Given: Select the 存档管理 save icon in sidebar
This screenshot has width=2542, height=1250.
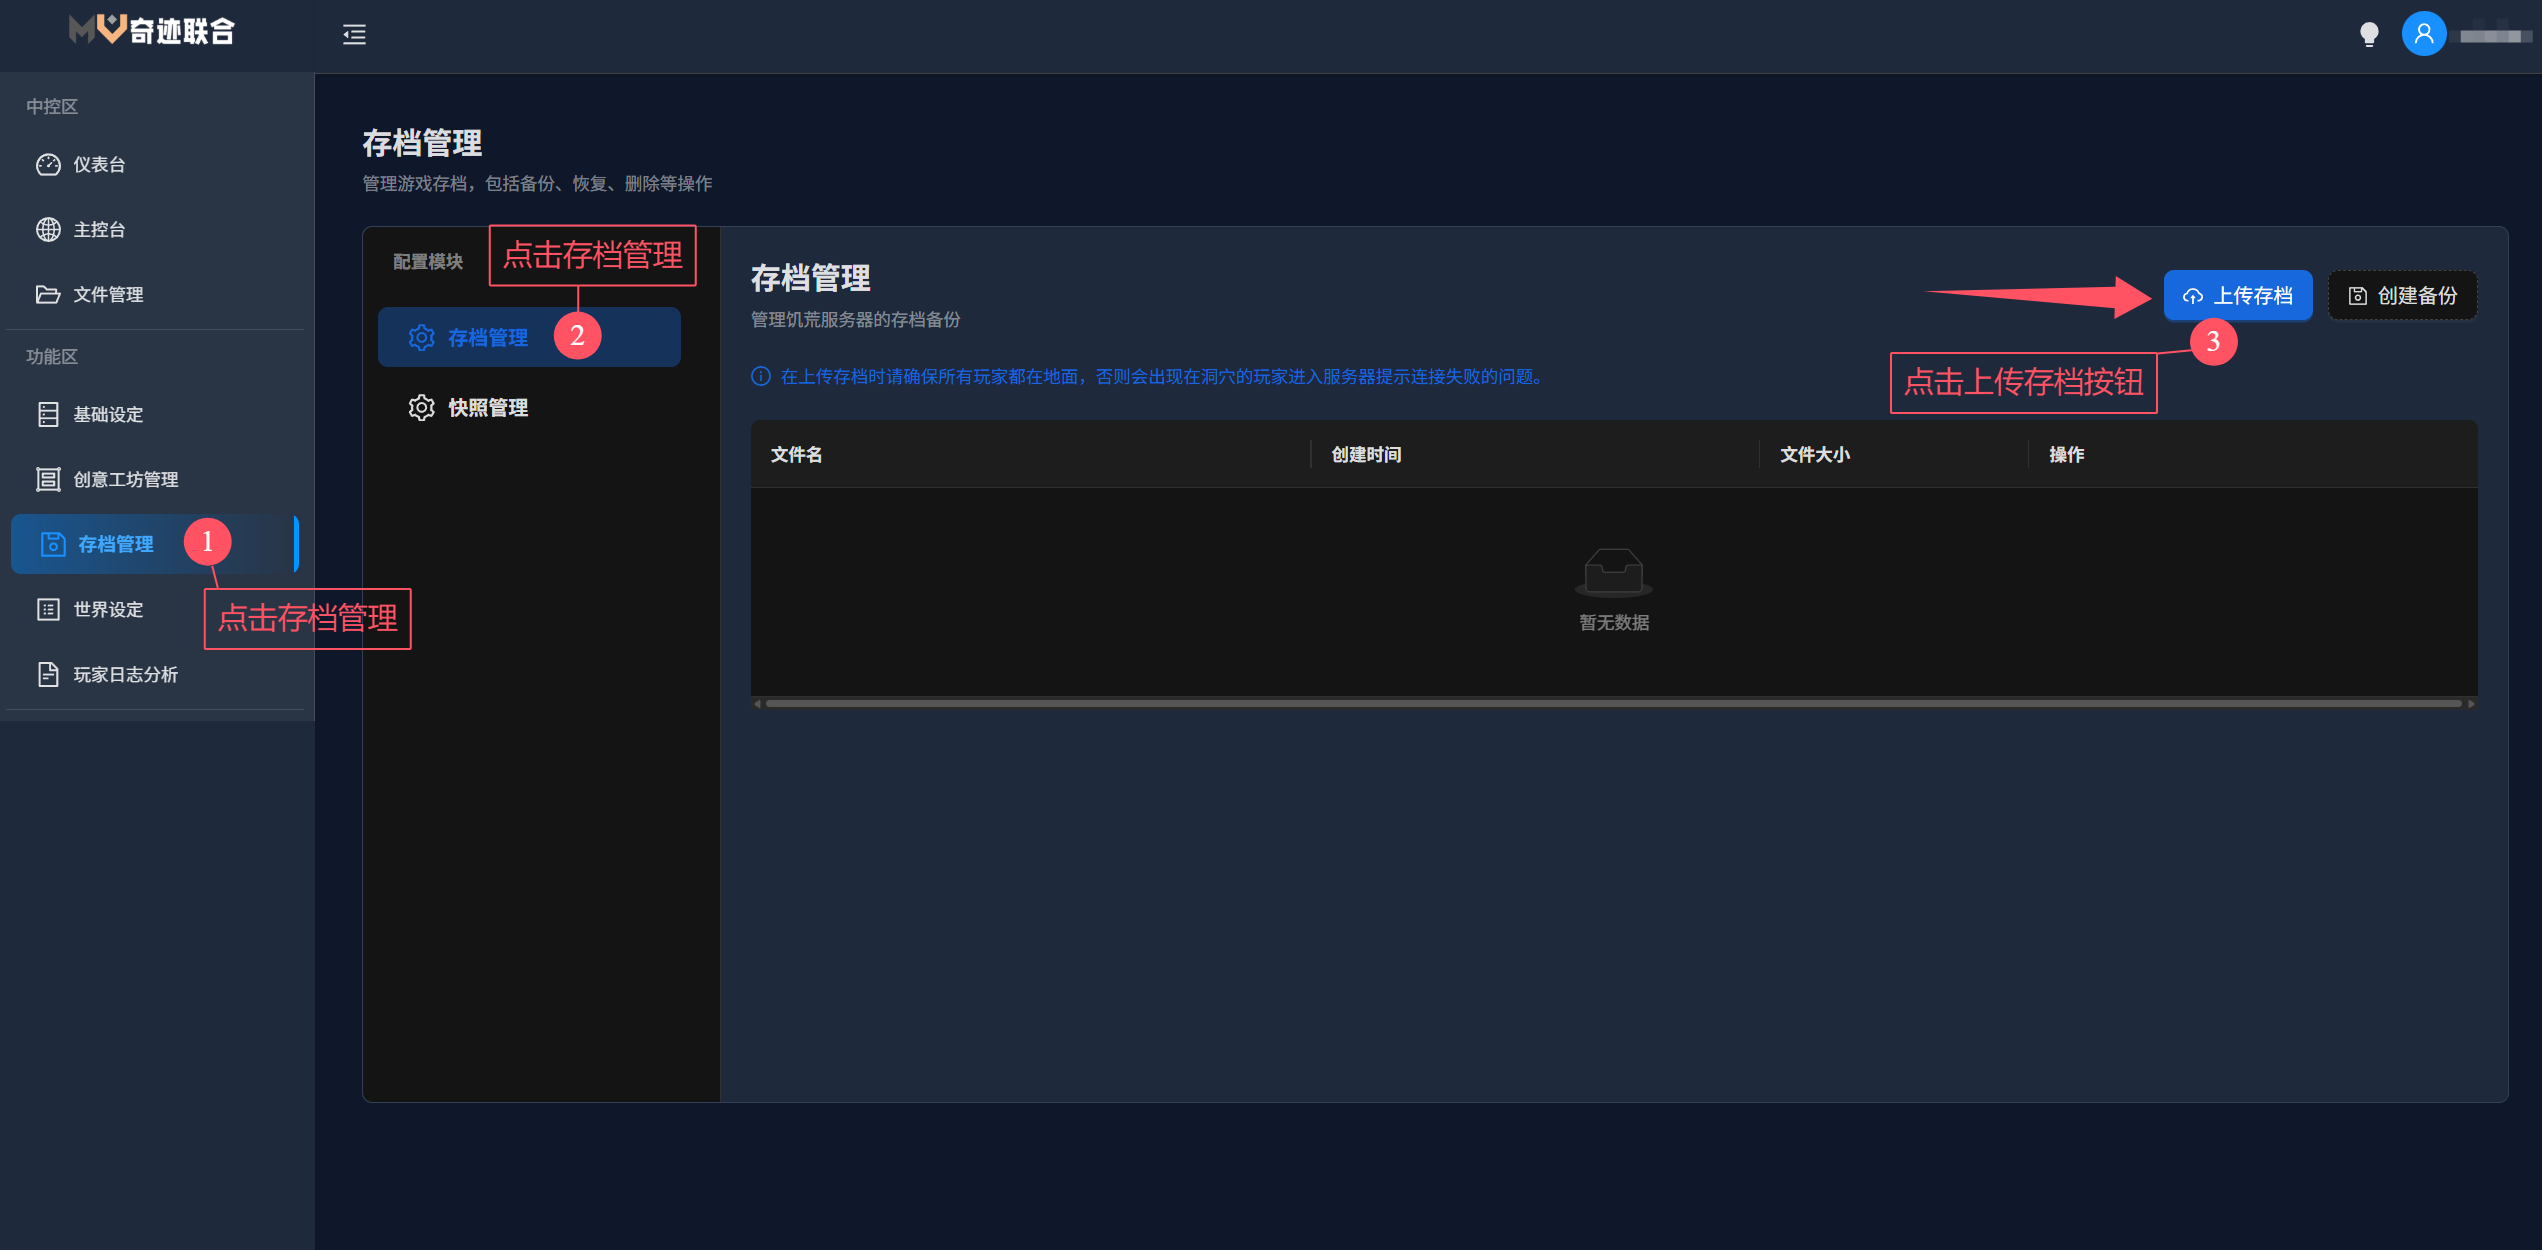Looking at the screenshot, I should [49, 543].
